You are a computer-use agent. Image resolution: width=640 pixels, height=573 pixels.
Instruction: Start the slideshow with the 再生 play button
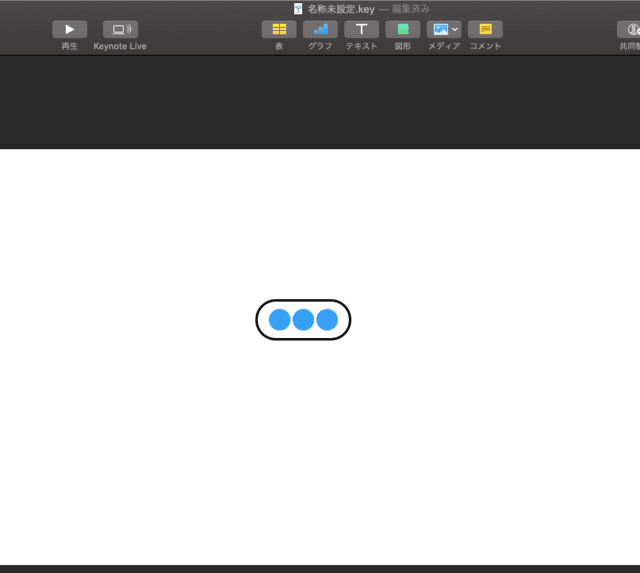[69, 30]
